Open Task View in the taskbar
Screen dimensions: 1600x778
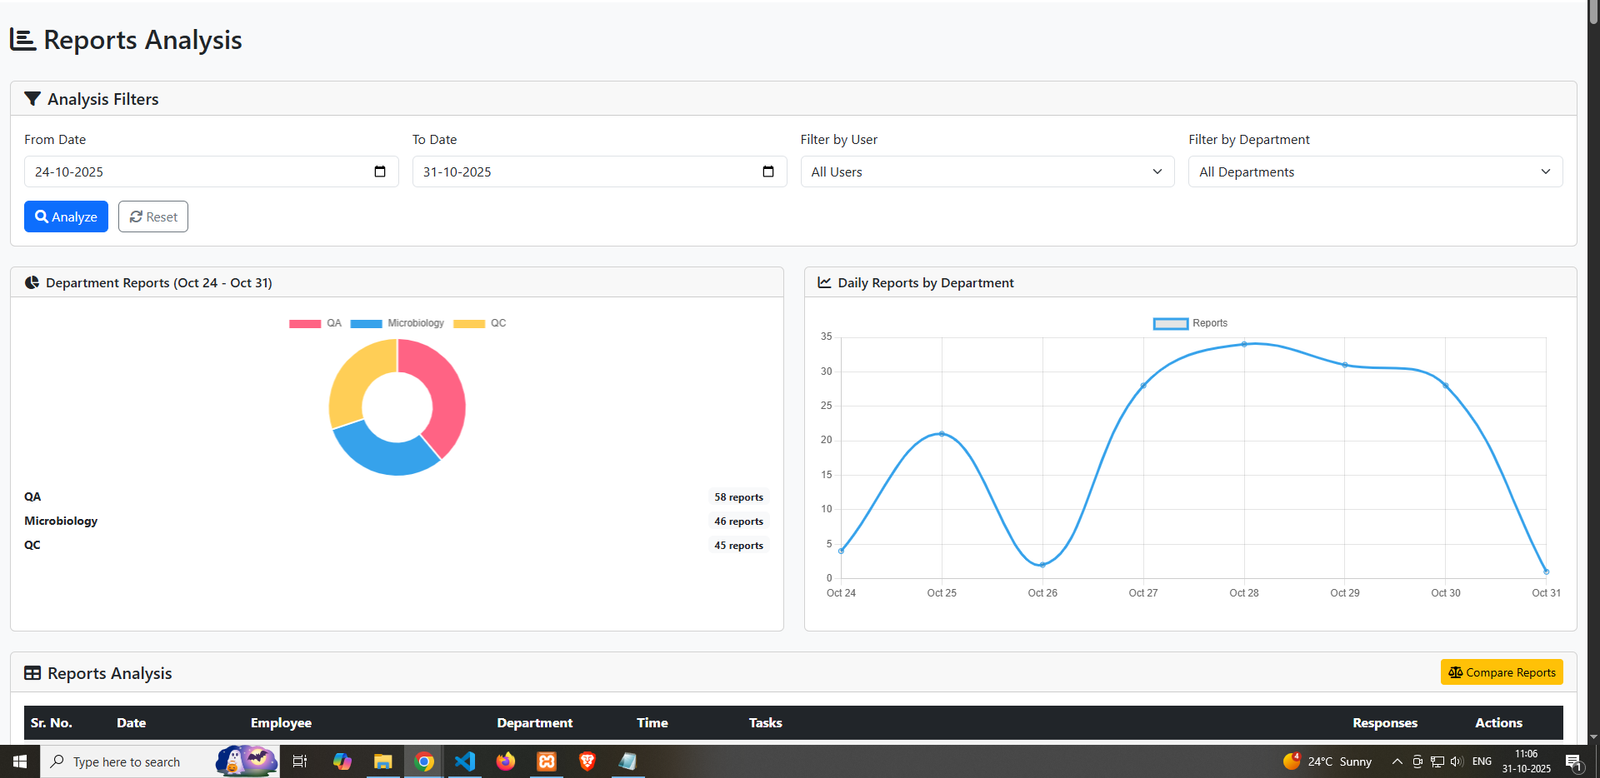(299, 761)
